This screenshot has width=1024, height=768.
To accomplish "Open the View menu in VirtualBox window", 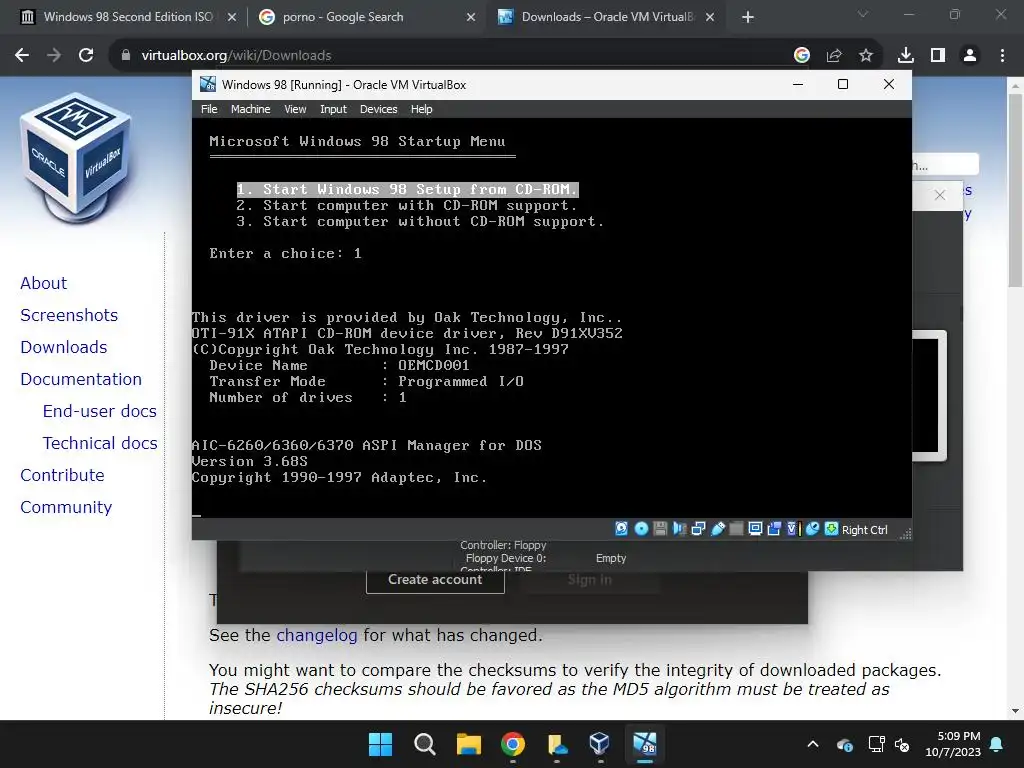I will click(x=295, y=109).
